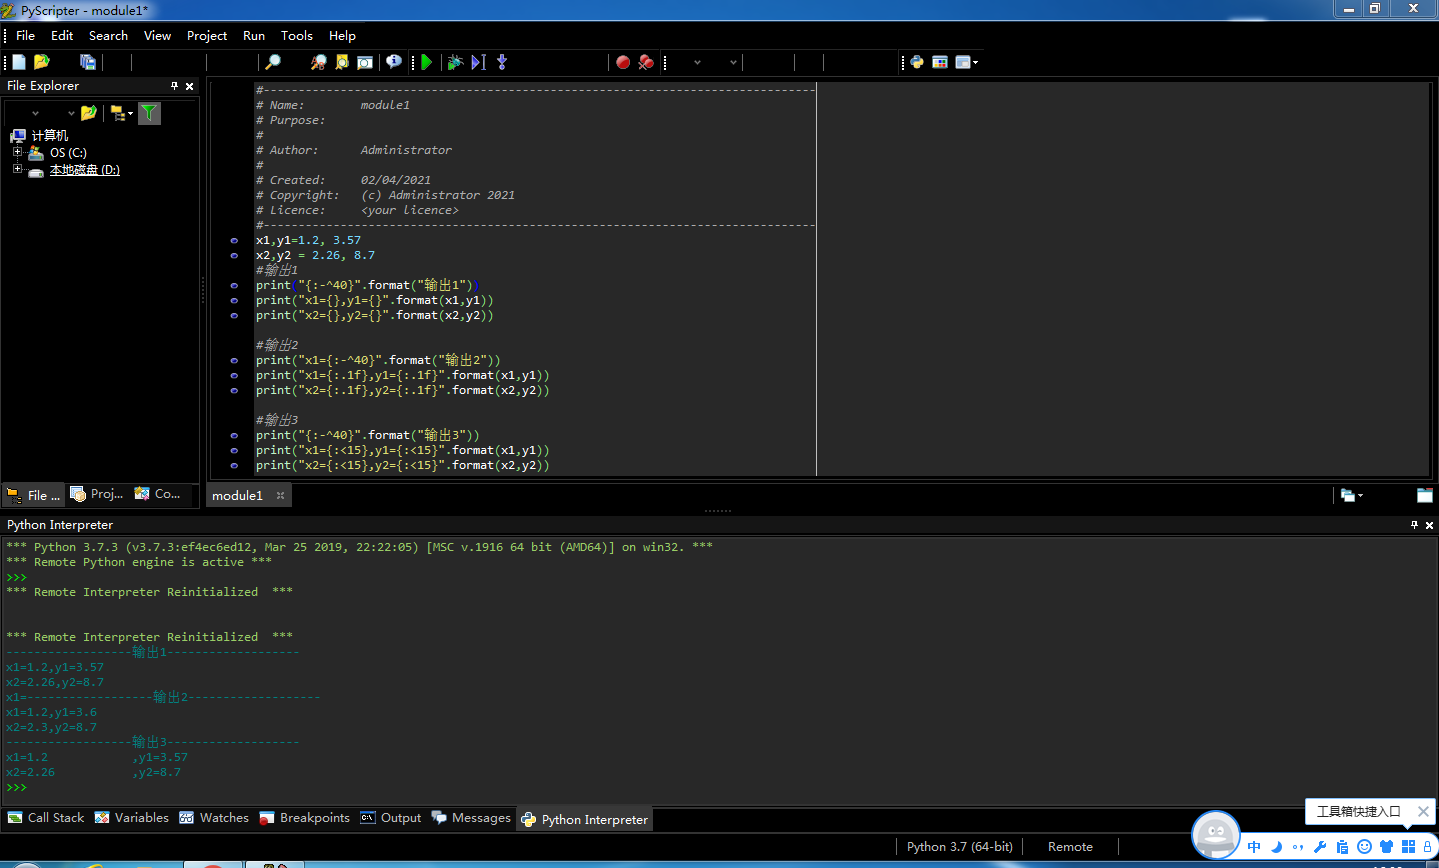
Task: Close the File Explorer panel
Action: [190, 86]
